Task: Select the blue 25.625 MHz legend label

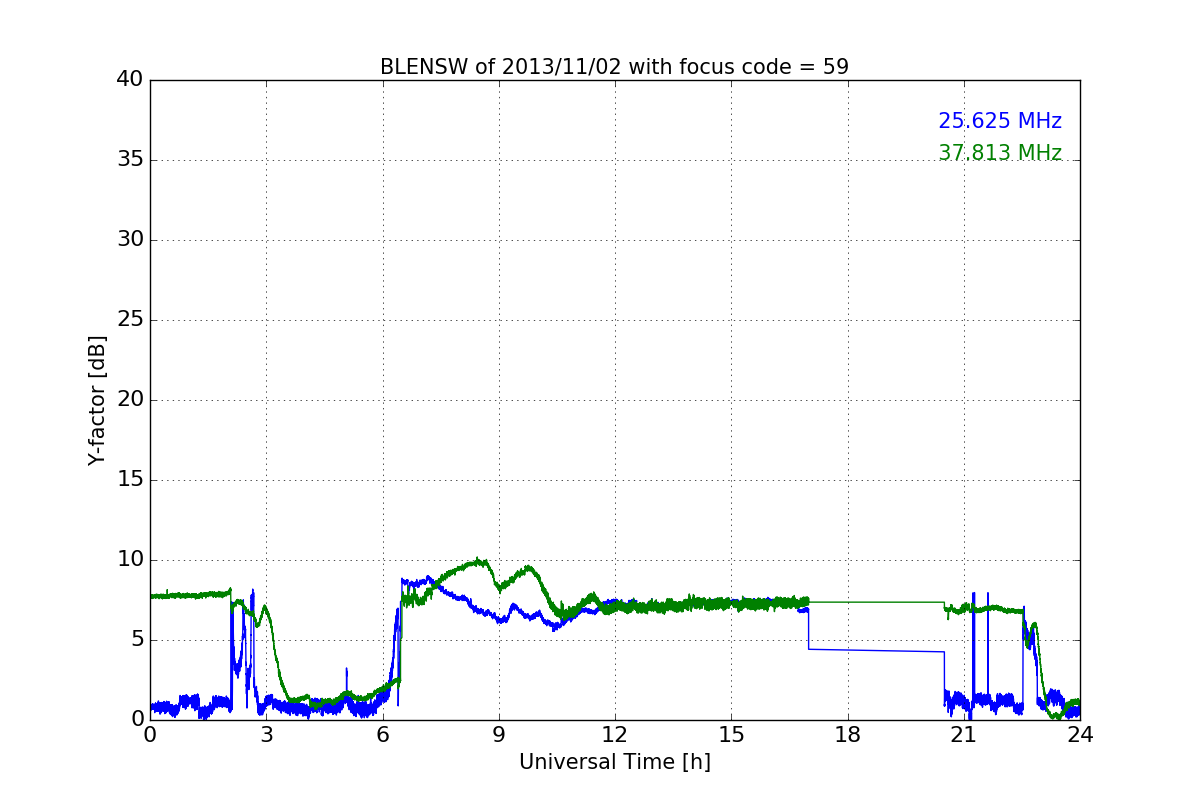Action: pos(1000,121)
